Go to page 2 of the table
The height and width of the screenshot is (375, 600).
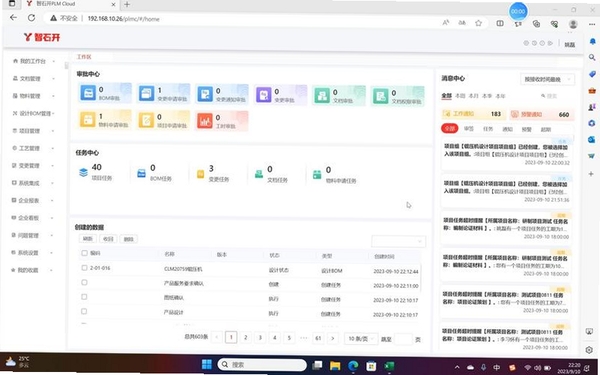(246, 338)
